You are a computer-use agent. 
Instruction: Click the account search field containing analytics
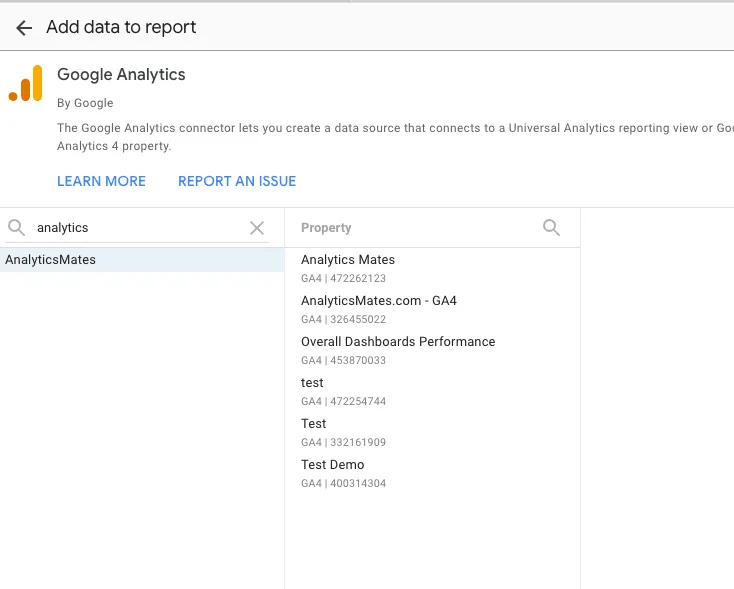(x=138, y=228)
